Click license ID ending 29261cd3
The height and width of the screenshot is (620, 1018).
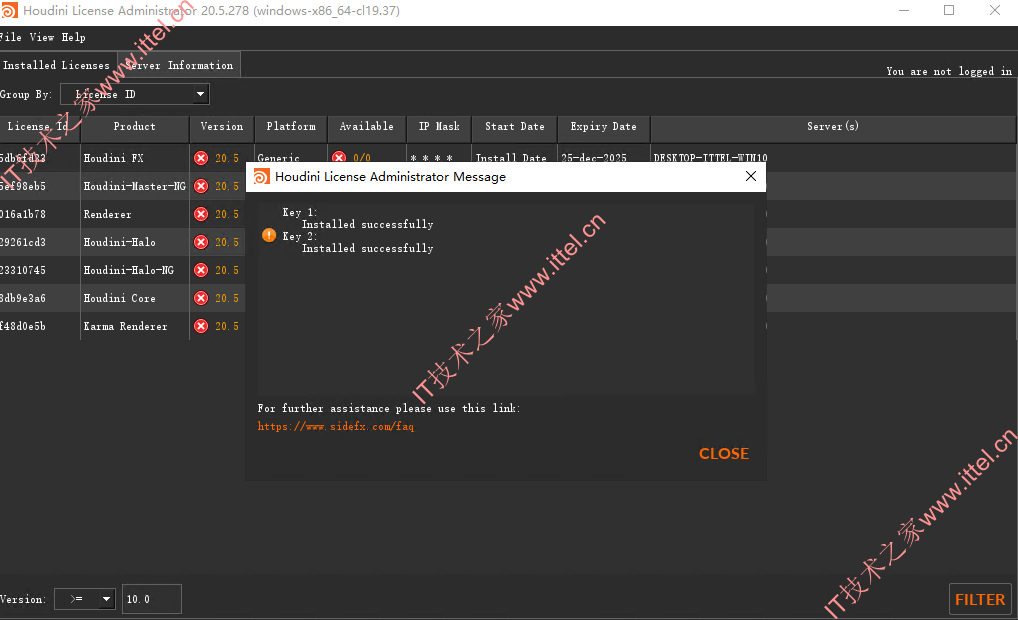pos(23,242)
